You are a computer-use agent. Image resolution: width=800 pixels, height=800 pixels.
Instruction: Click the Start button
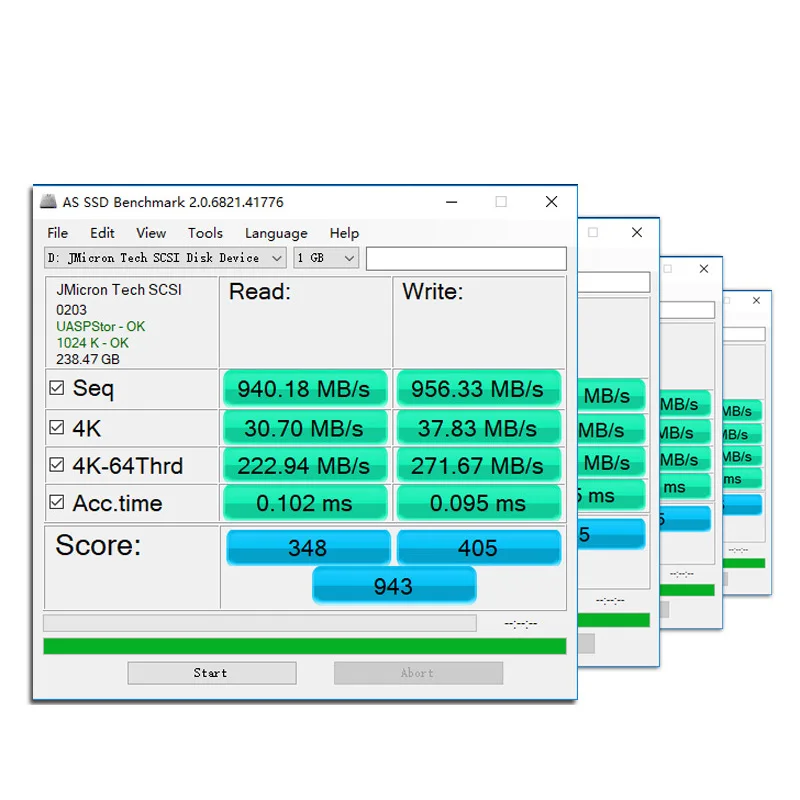point(212,673)
